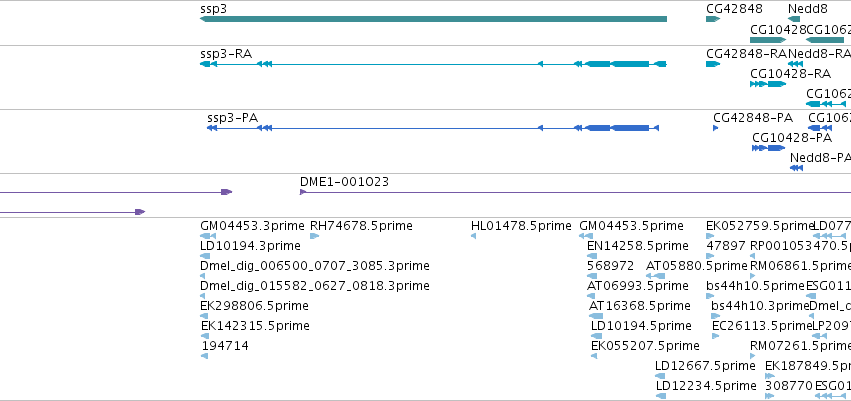Select the GM04453.5prime EST
Image resolution: width=851 pixels, height=401 pixels.
[x=586, y=236]
